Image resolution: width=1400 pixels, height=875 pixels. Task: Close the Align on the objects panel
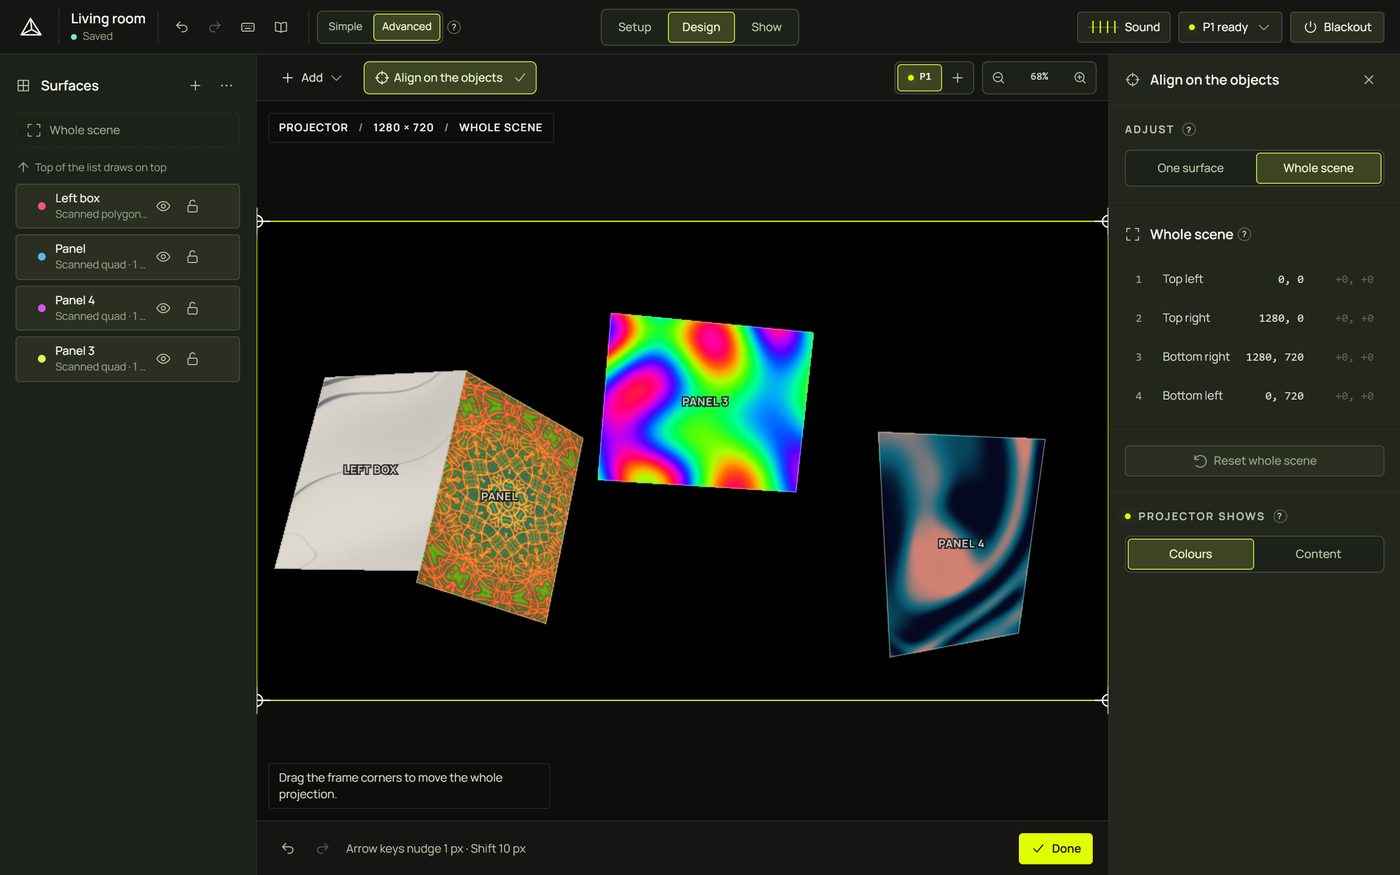pos(1369,80)
